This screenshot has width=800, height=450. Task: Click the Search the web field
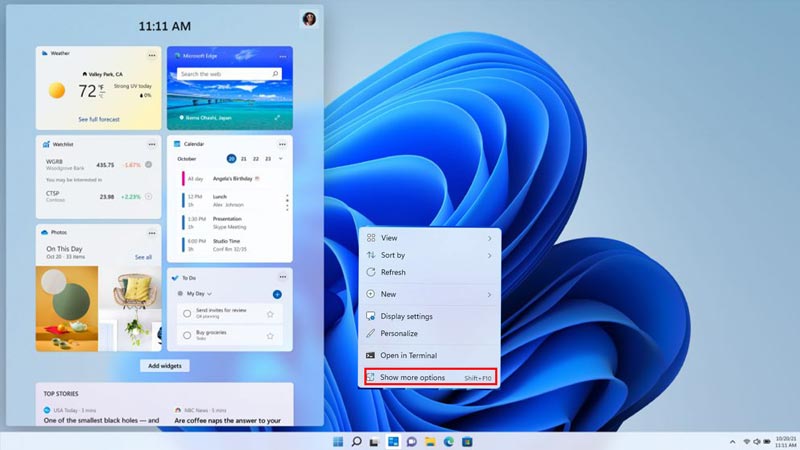229,74
